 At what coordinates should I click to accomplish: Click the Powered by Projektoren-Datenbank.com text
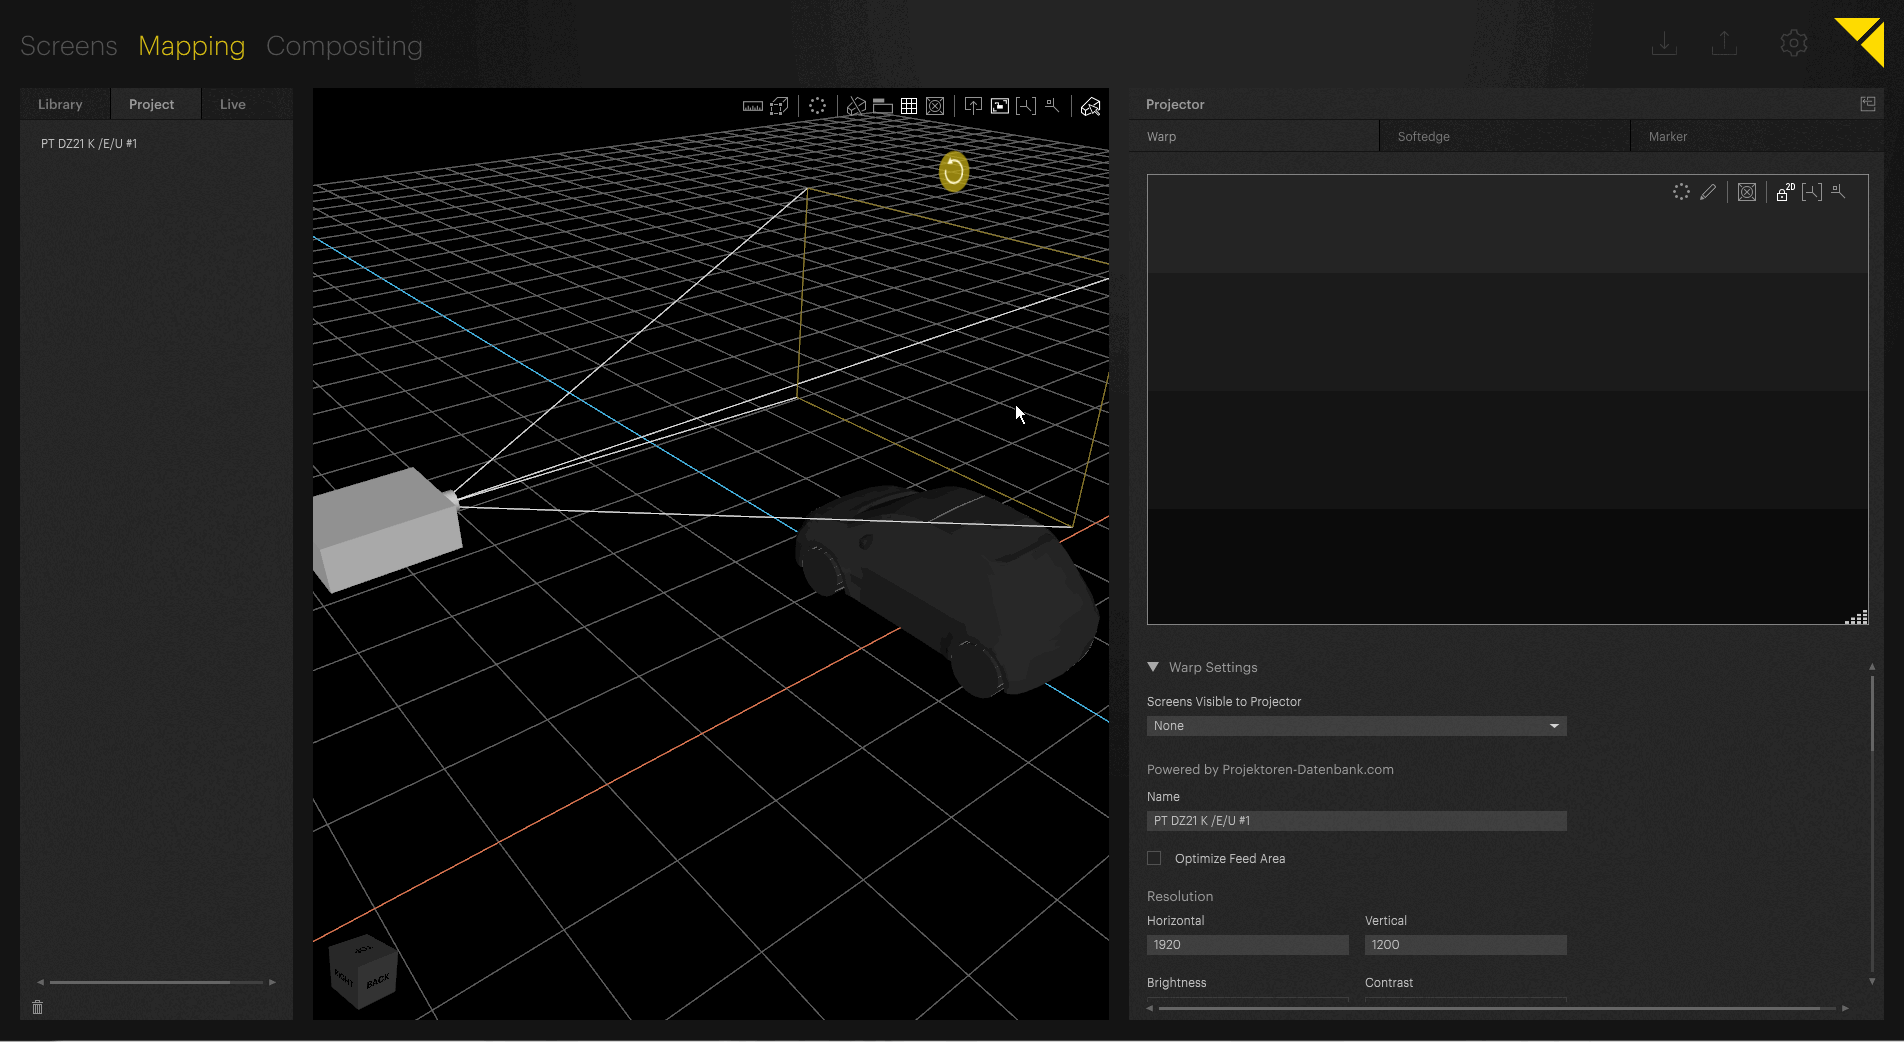pos(1270,770)
